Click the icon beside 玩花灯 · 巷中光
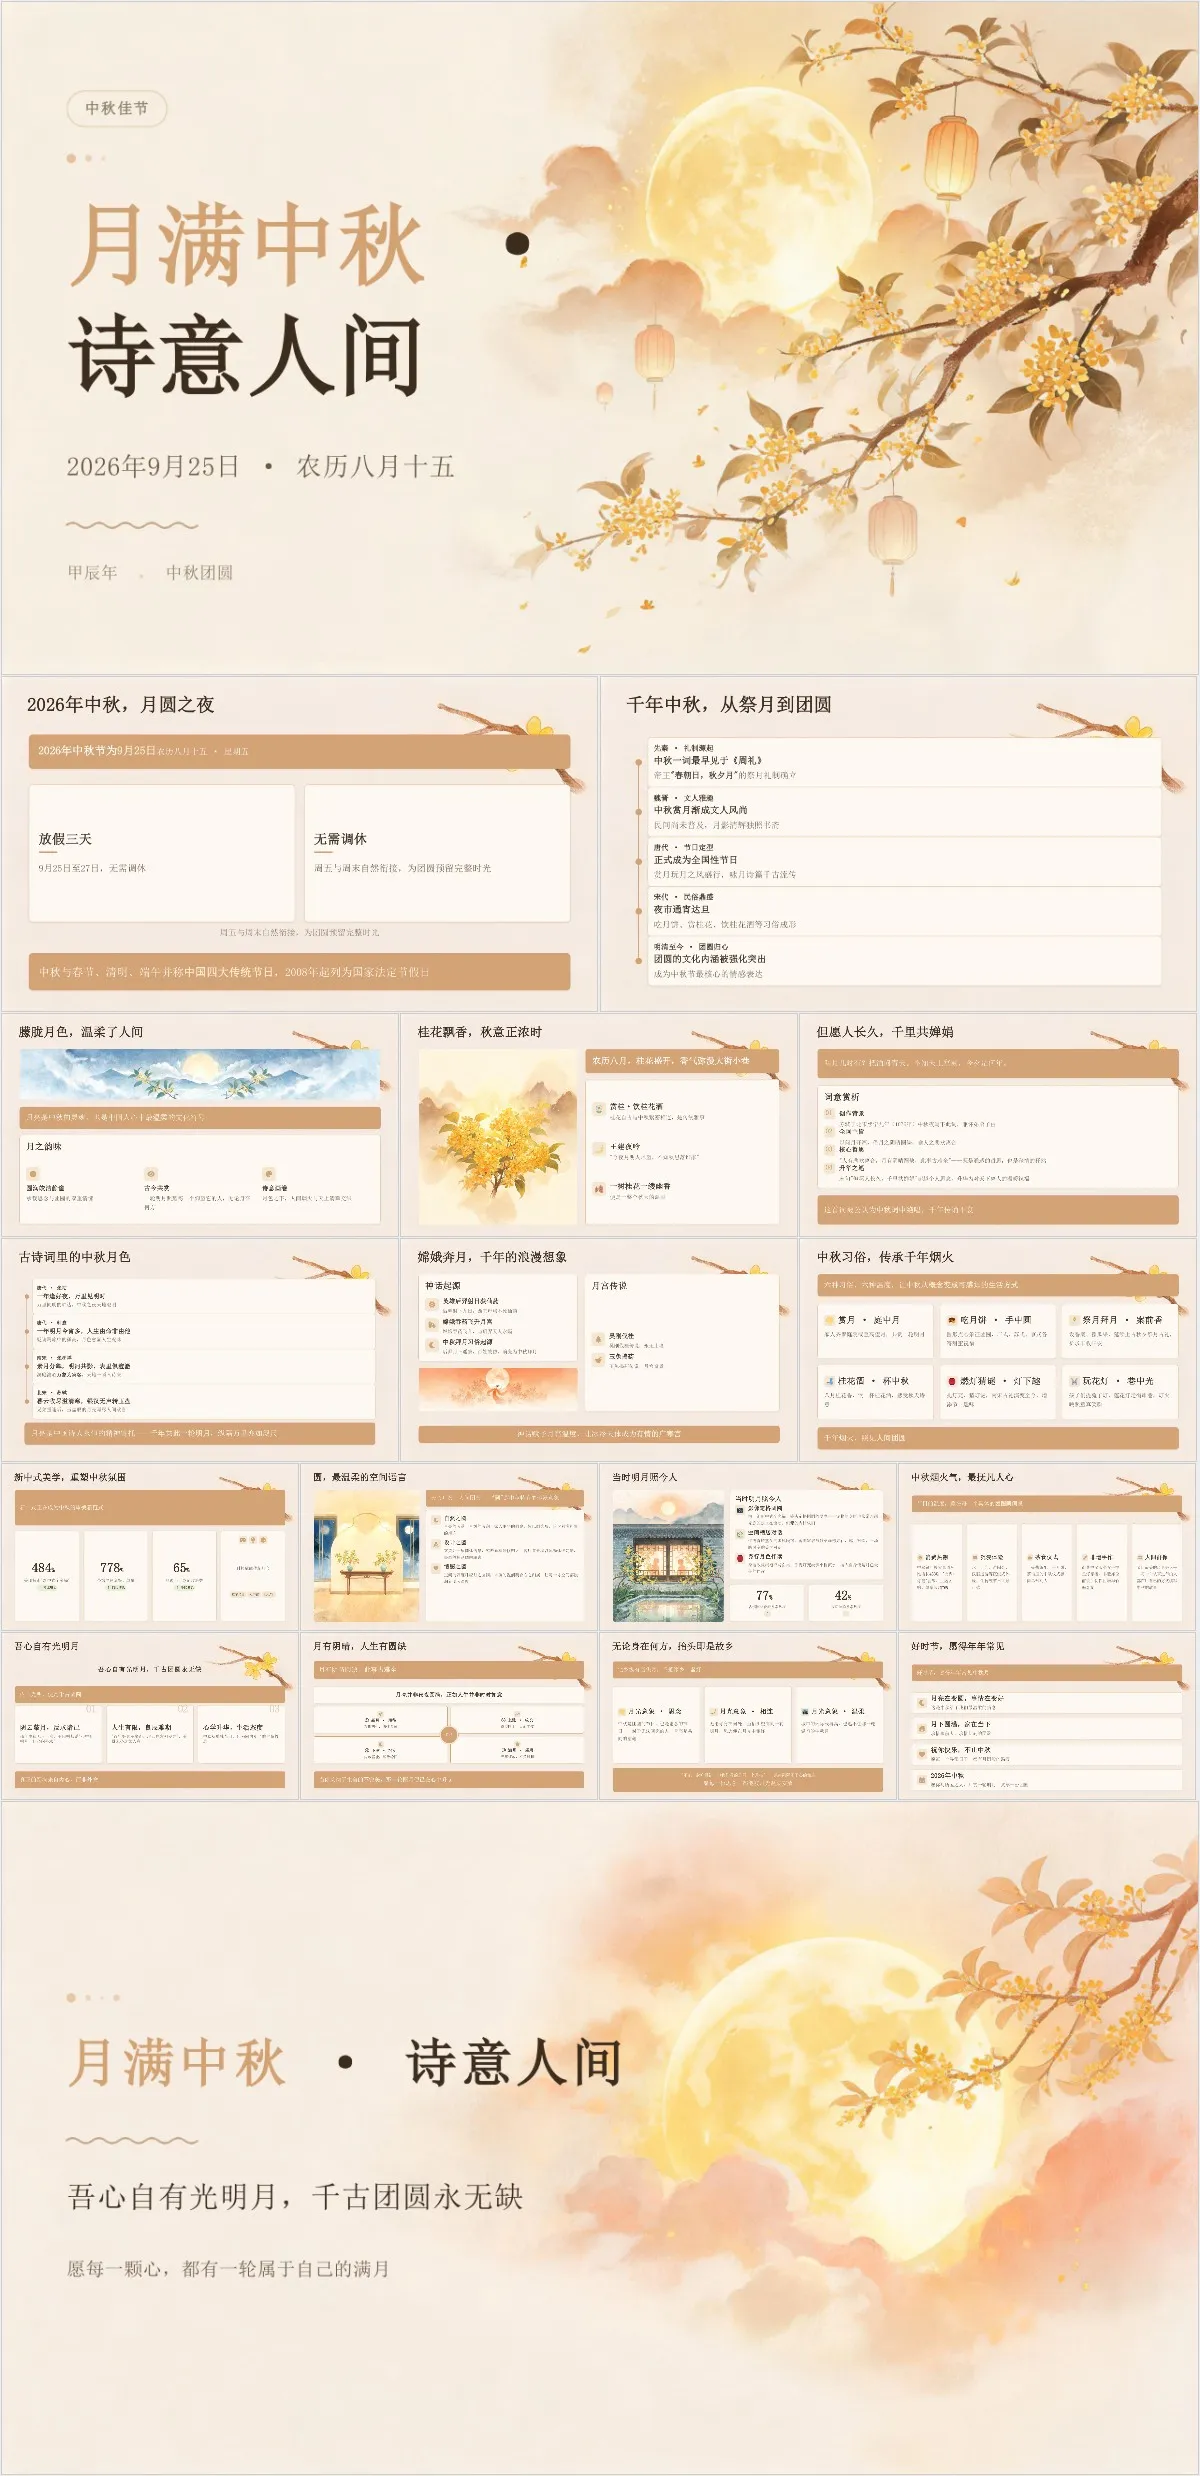The height and width of the screenshot is (2476, 1200). click(x=1074, y=1381)
